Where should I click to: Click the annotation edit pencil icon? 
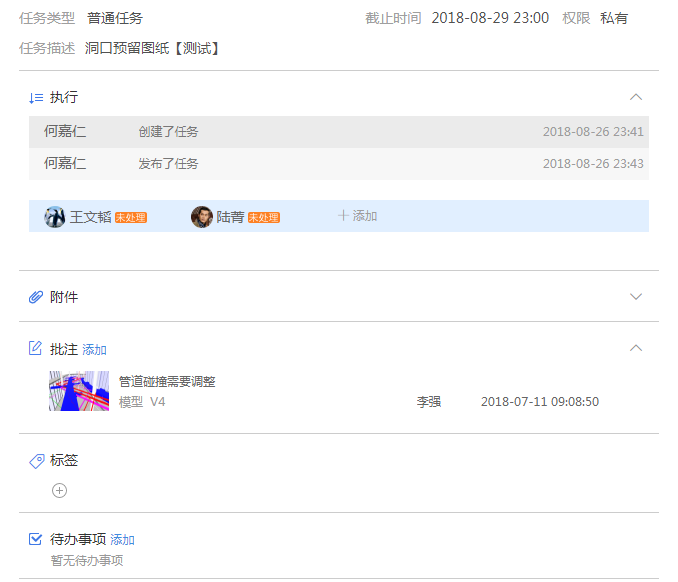pyautogui.click(x=36, y=349)
